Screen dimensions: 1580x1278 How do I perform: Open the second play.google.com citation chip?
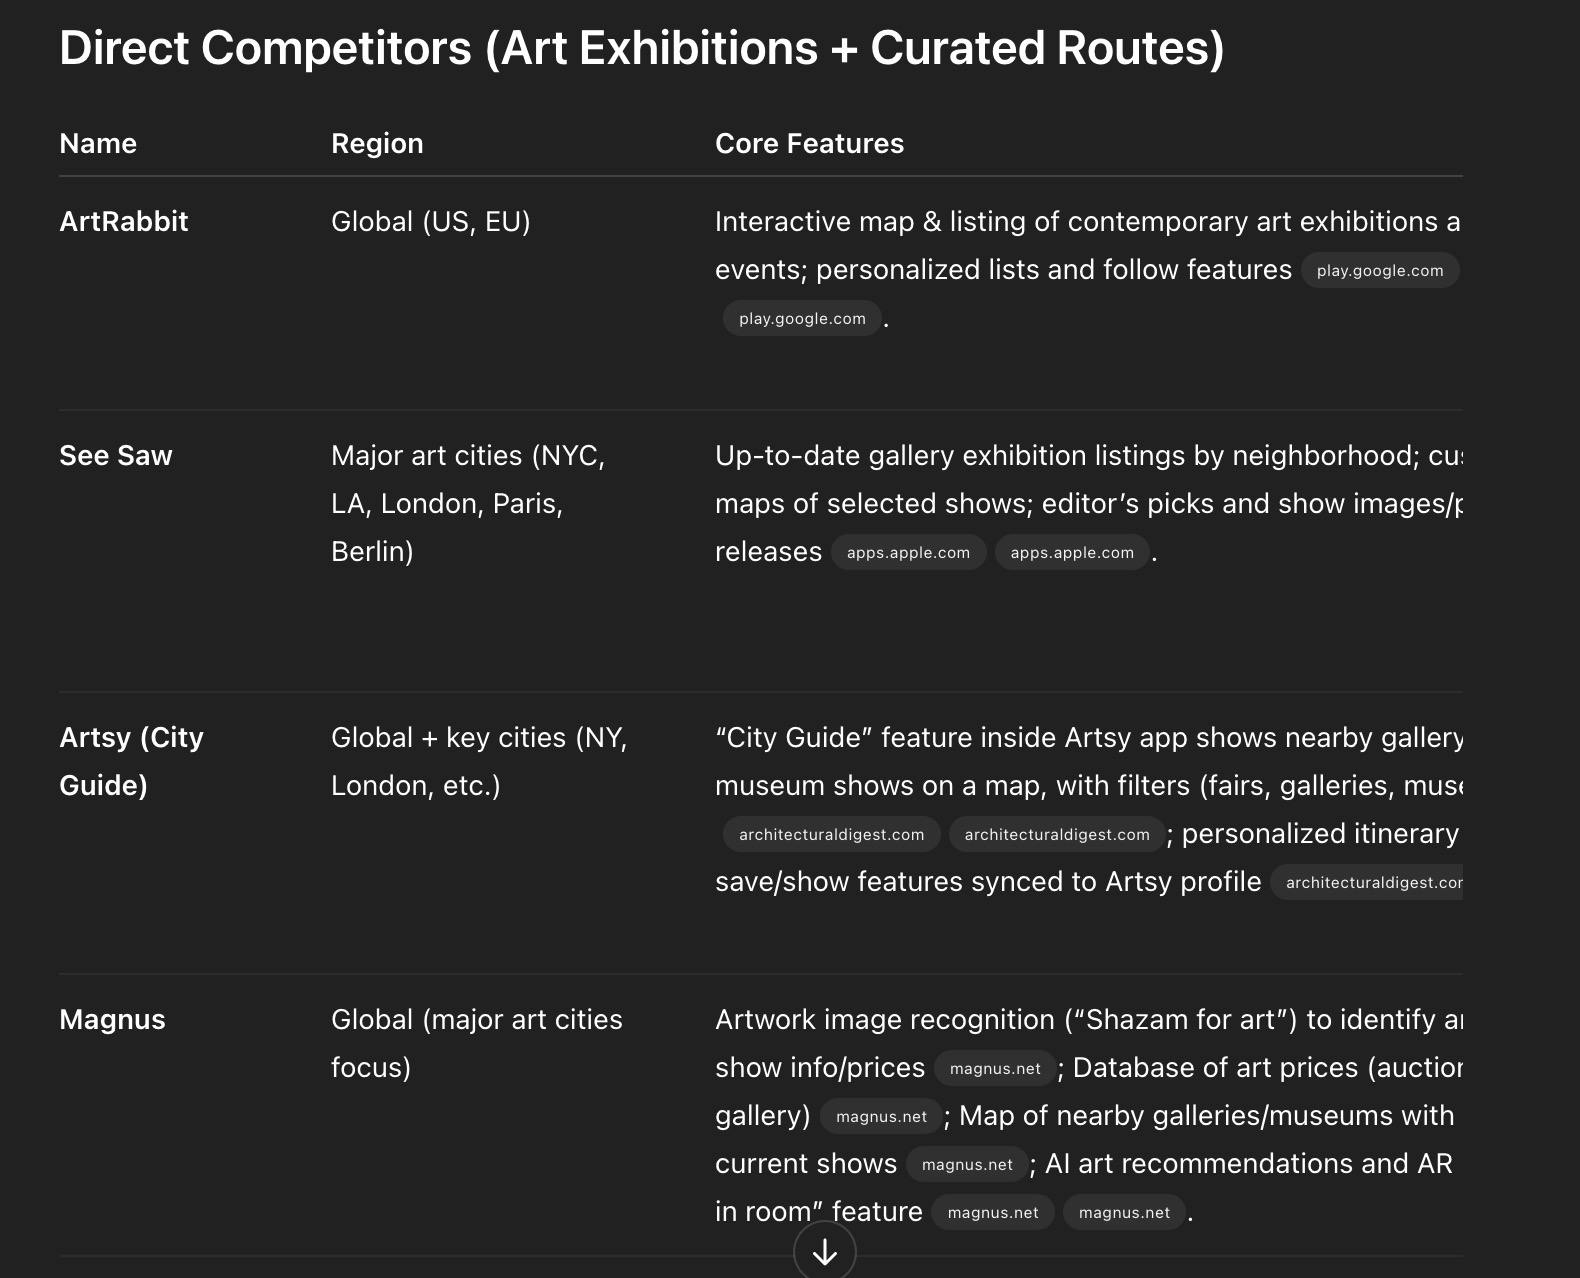tap(802, 318)
